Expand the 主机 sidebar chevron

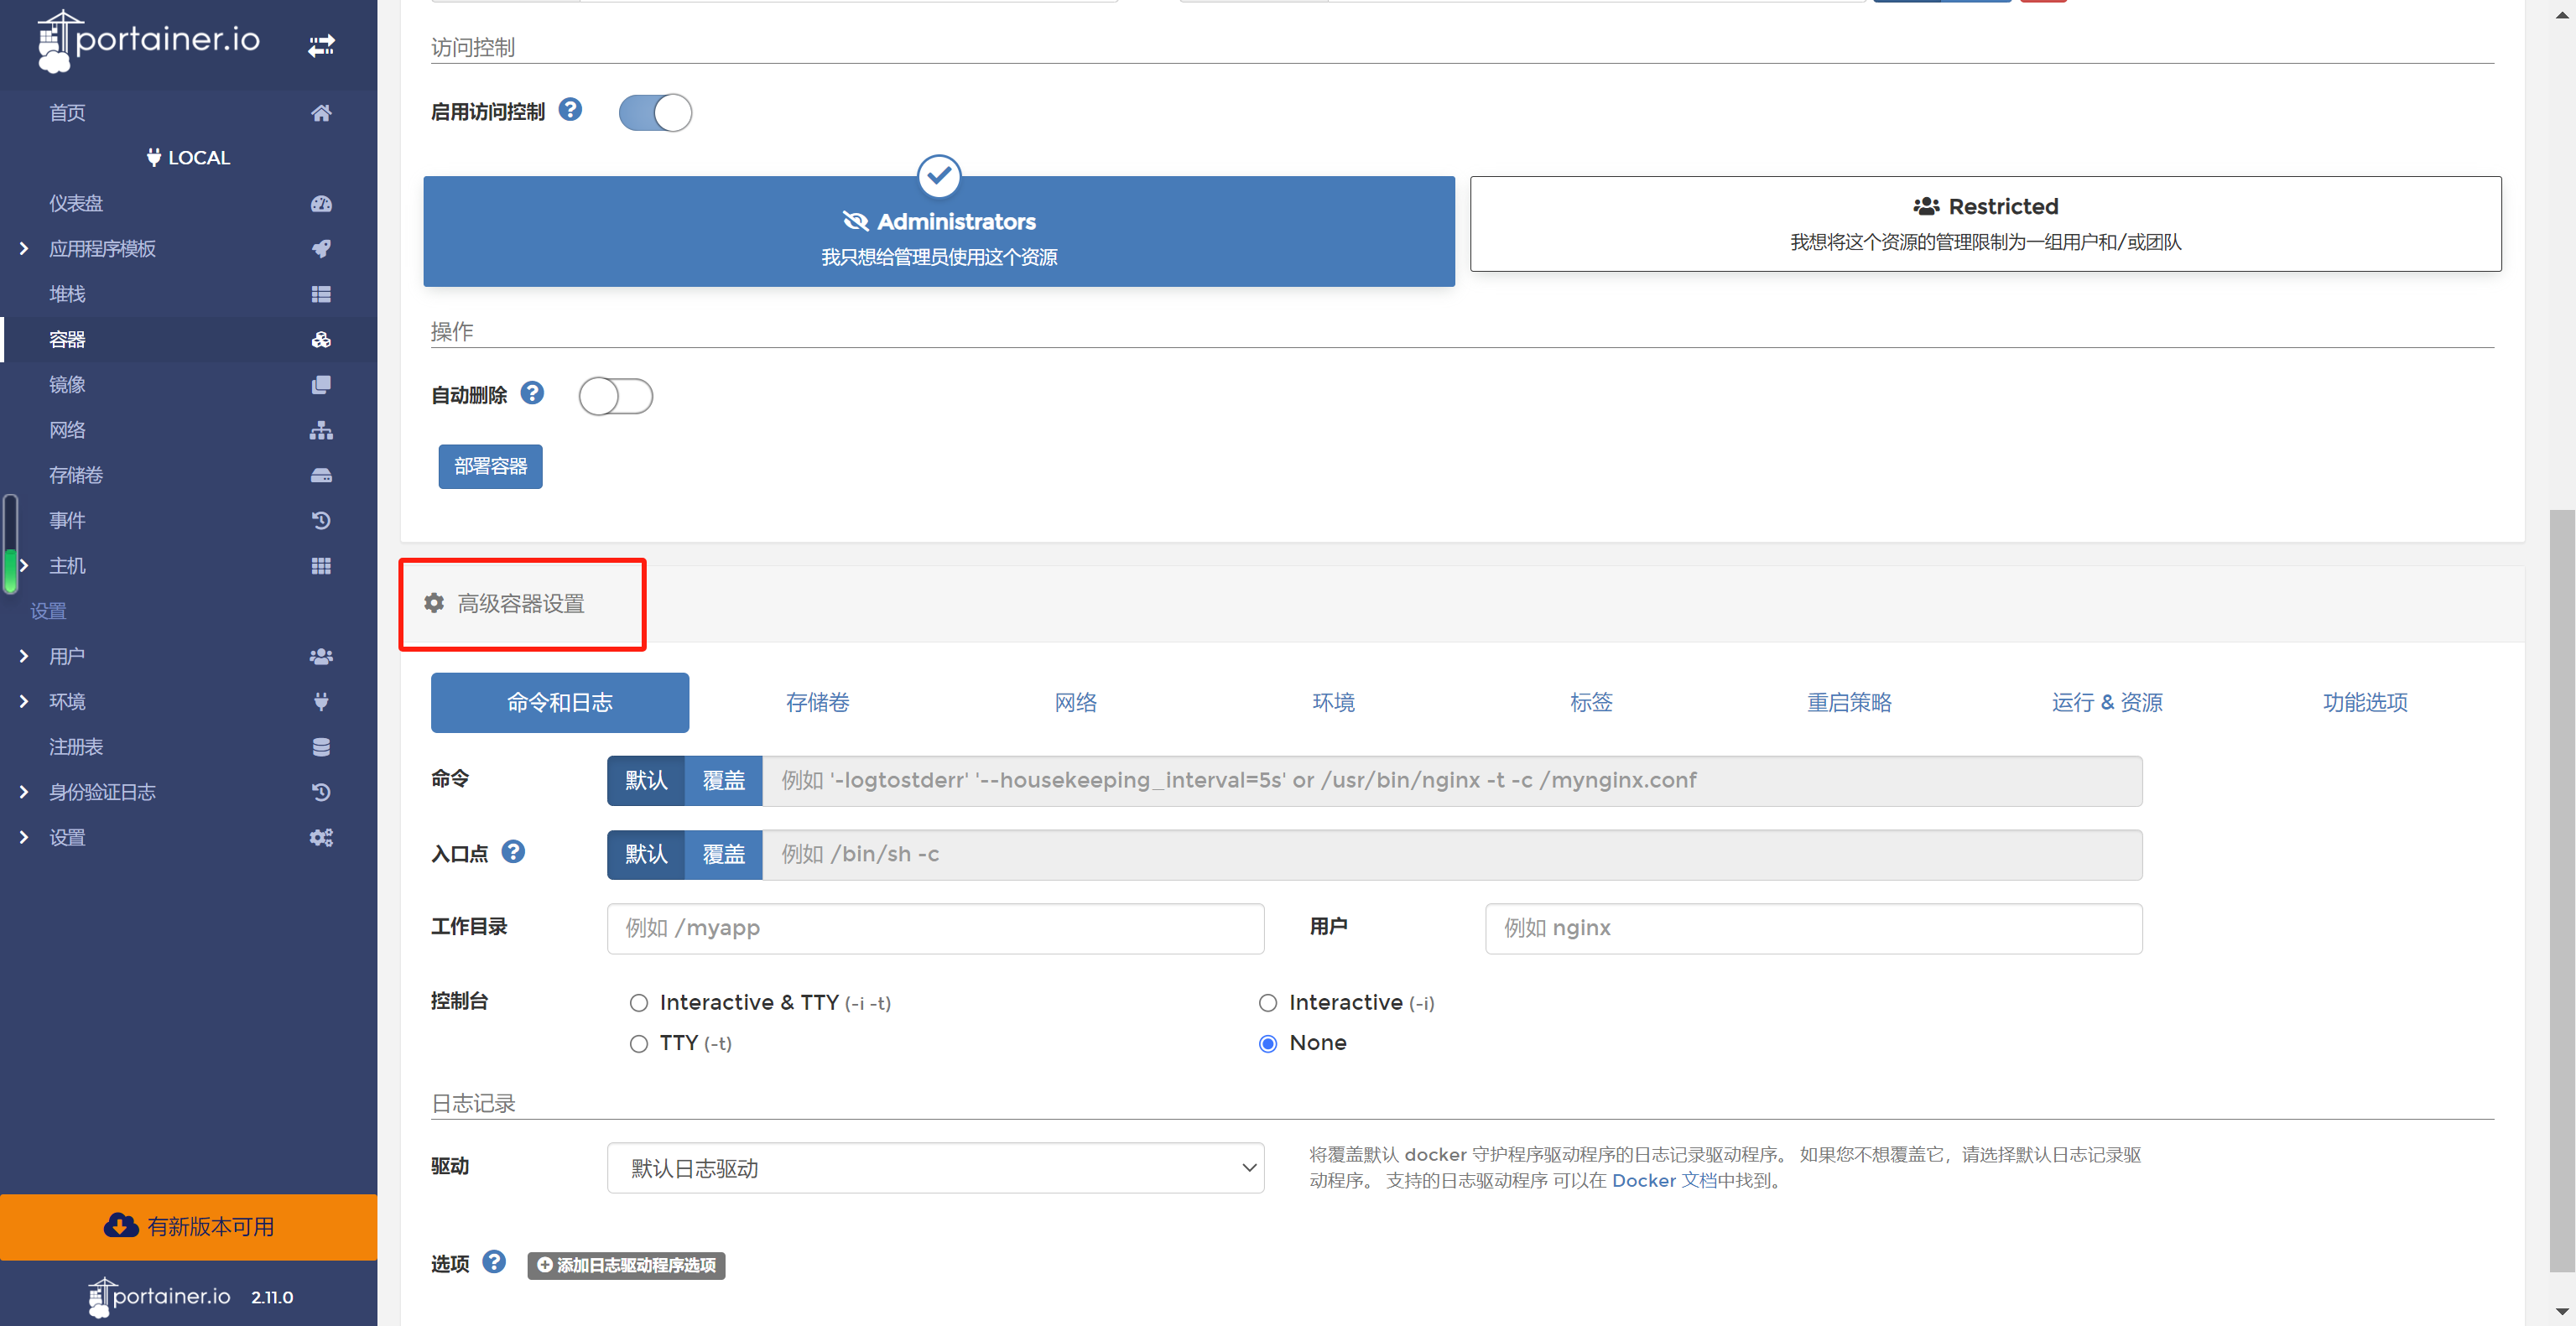pyautogui.click(x=24, y=566)
